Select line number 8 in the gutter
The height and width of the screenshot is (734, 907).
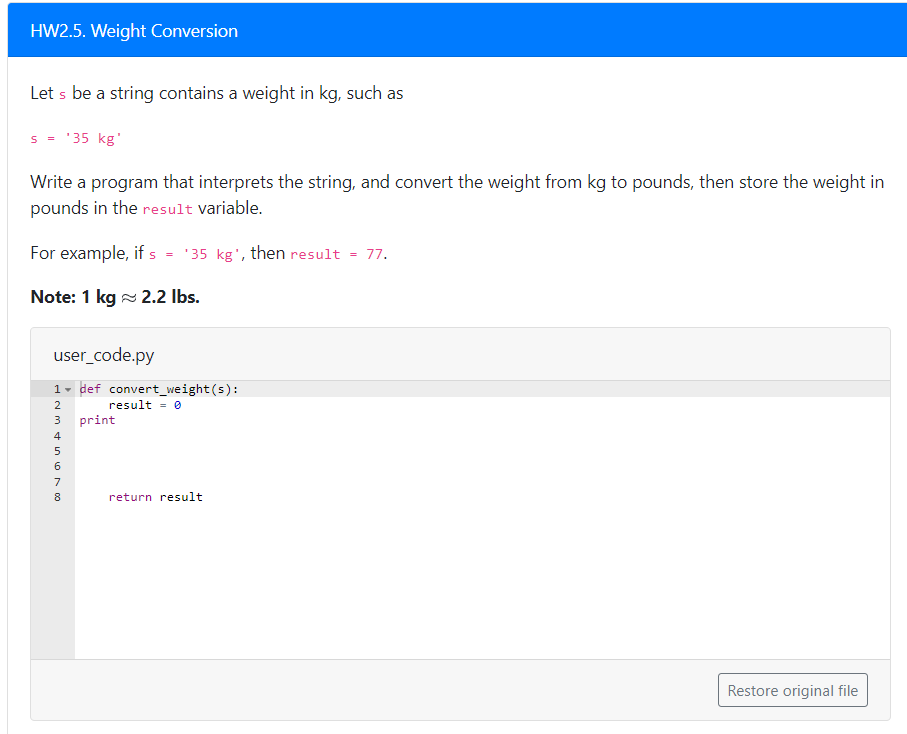(x=57, y=497)
